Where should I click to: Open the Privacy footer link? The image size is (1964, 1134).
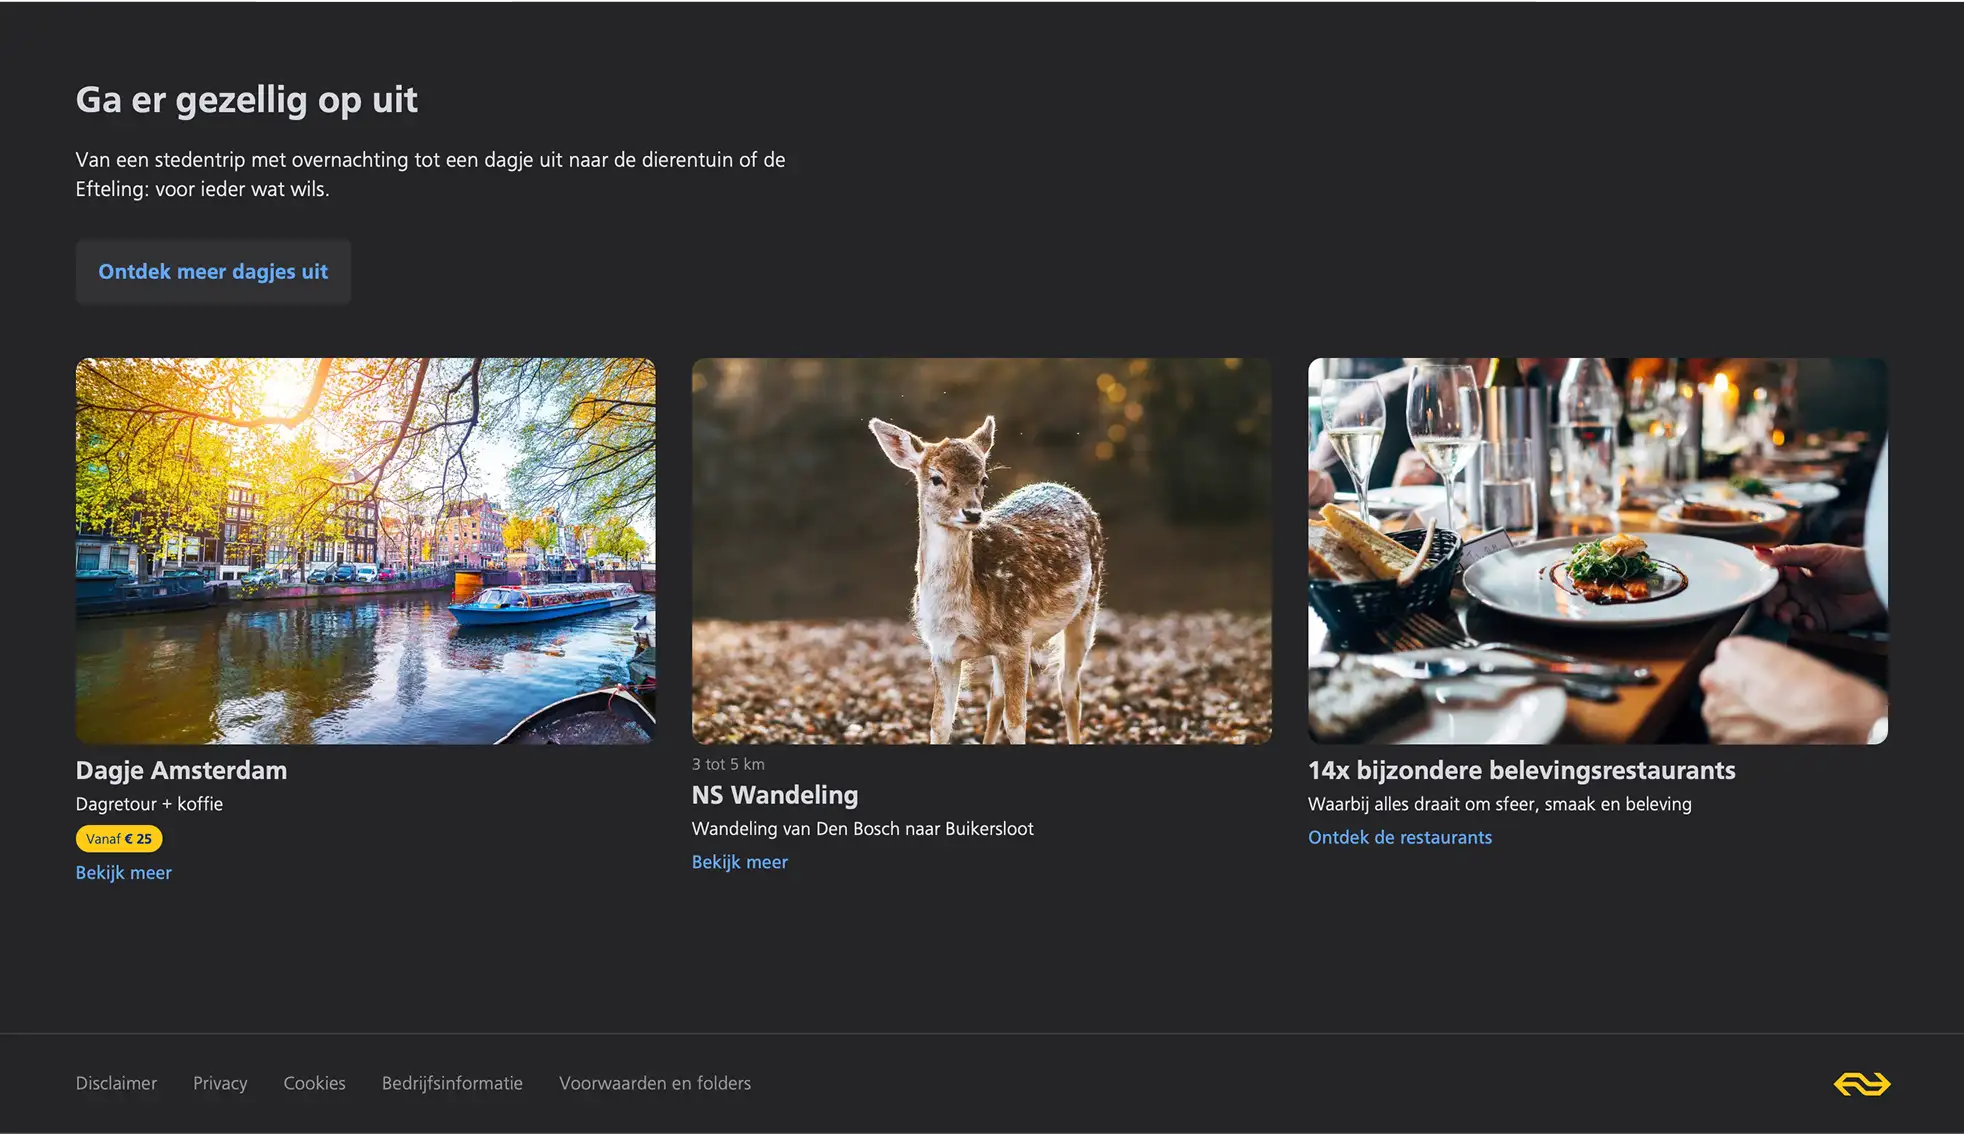pos(220,1083)
